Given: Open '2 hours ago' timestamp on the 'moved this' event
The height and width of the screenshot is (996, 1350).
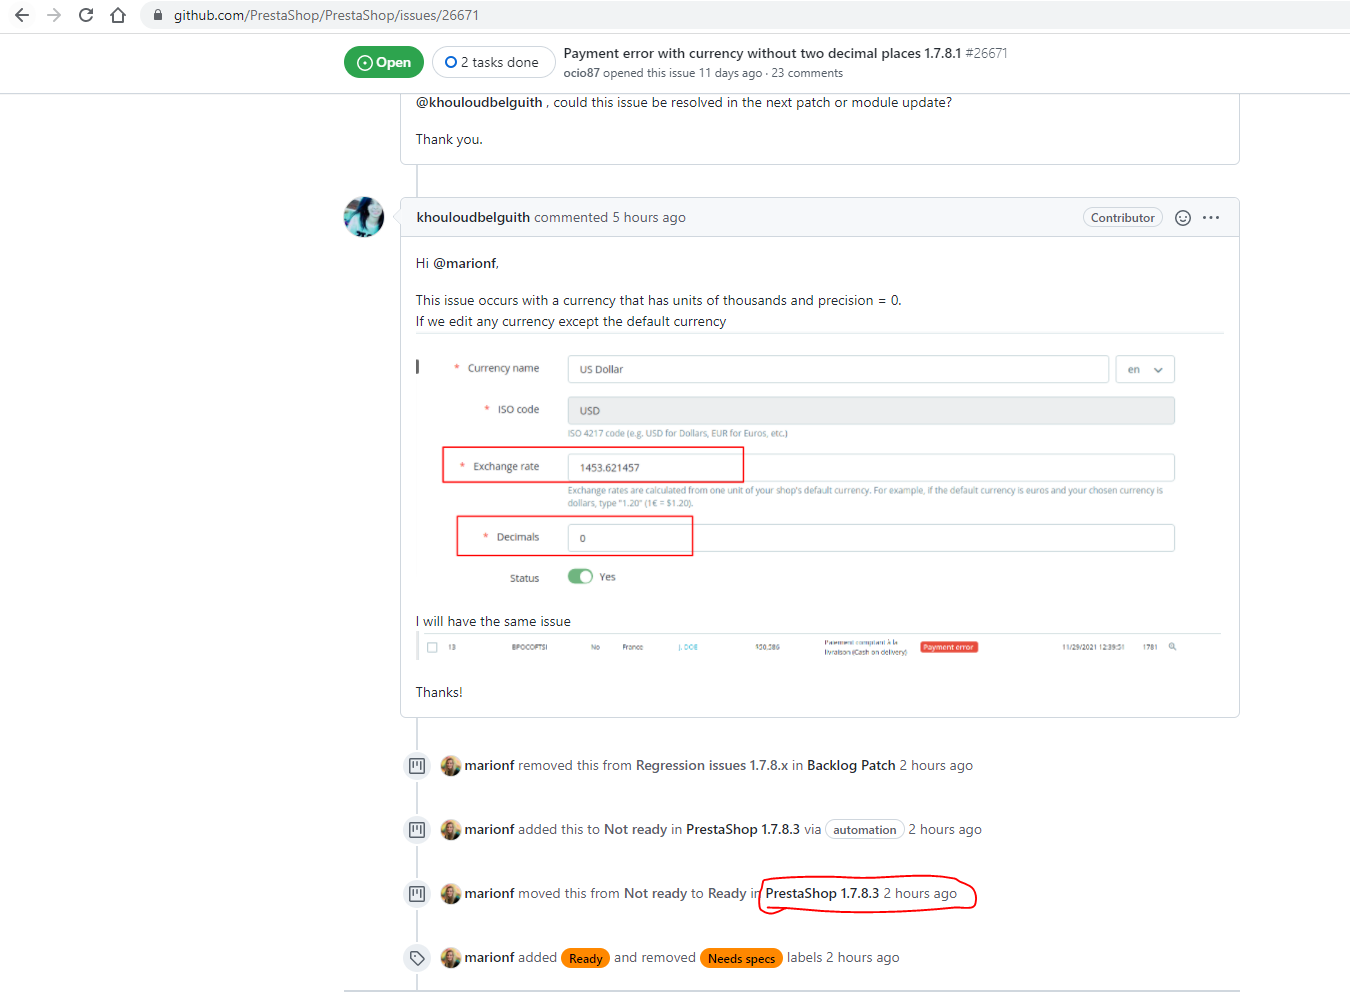Looking at the screenshot, I should (x=920, y=893).
